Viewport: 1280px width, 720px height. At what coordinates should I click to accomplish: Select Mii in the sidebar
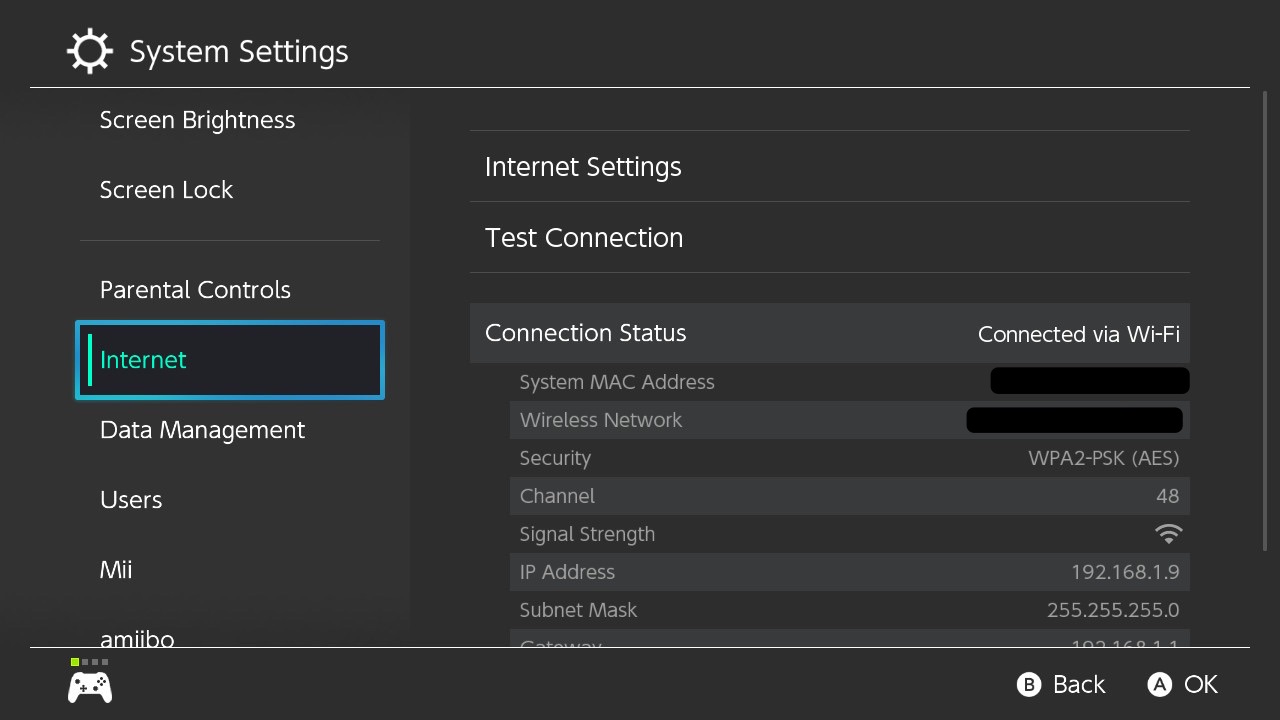(116, 570)
